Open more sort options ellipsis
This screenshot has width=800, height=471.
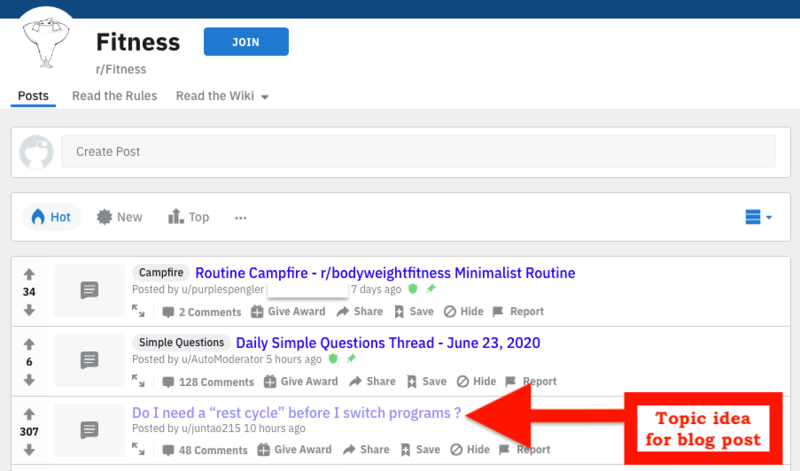[x=240, y=218]
